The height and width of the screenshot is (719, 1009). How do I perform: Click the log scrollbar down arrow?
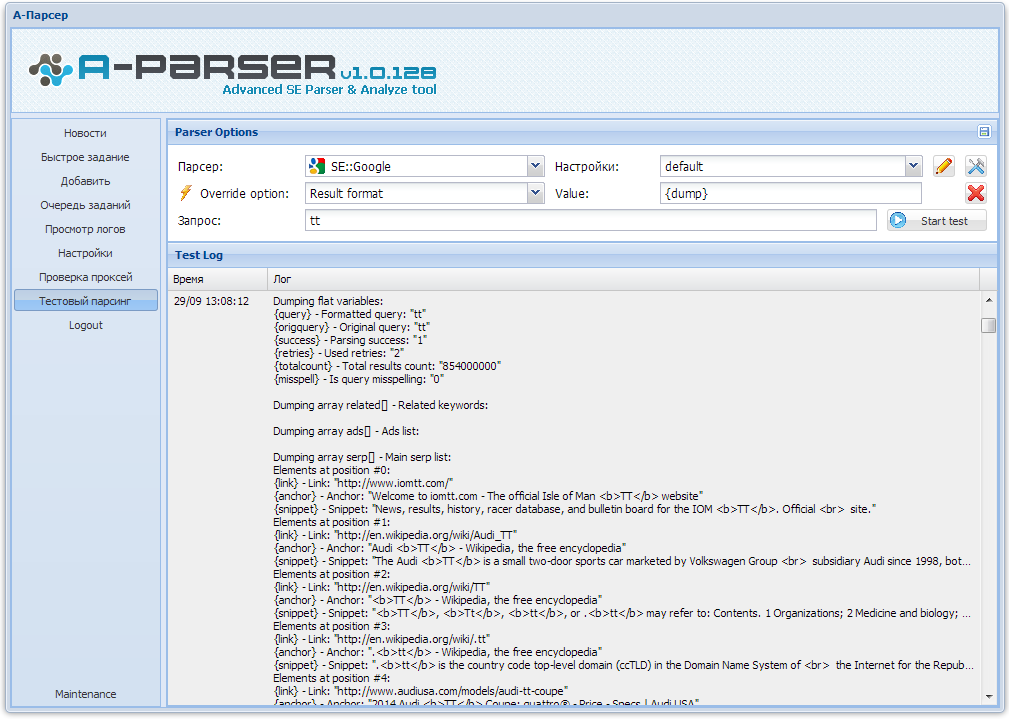[x=988, y=696]
